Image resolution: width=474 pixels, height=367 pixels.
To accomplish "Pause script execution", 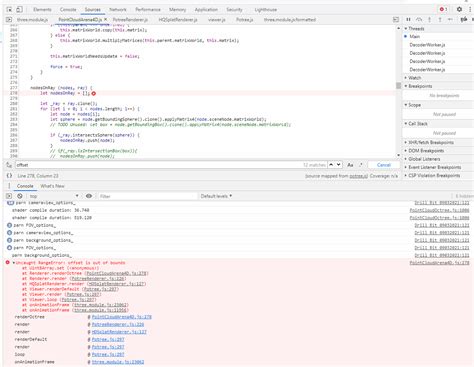I will tap(408, 20).
